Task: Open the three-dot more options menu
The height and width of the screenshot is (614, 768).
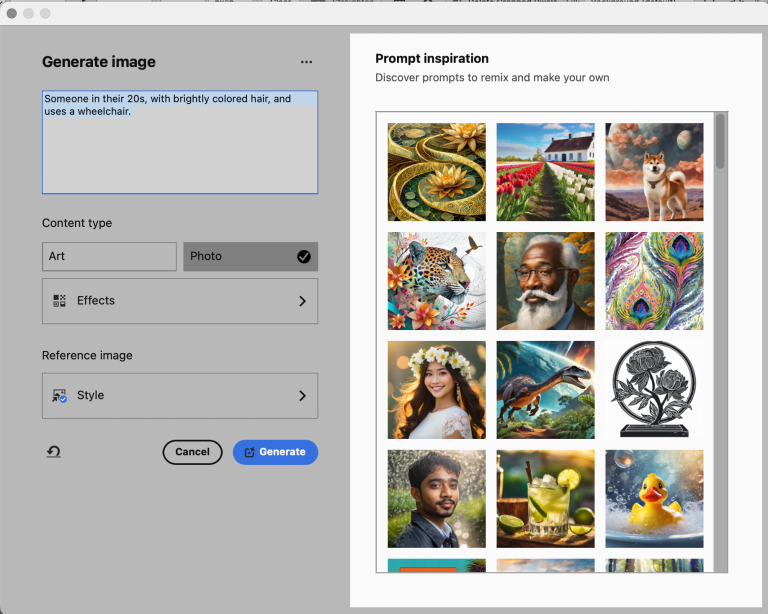Action: coord(306,62)
